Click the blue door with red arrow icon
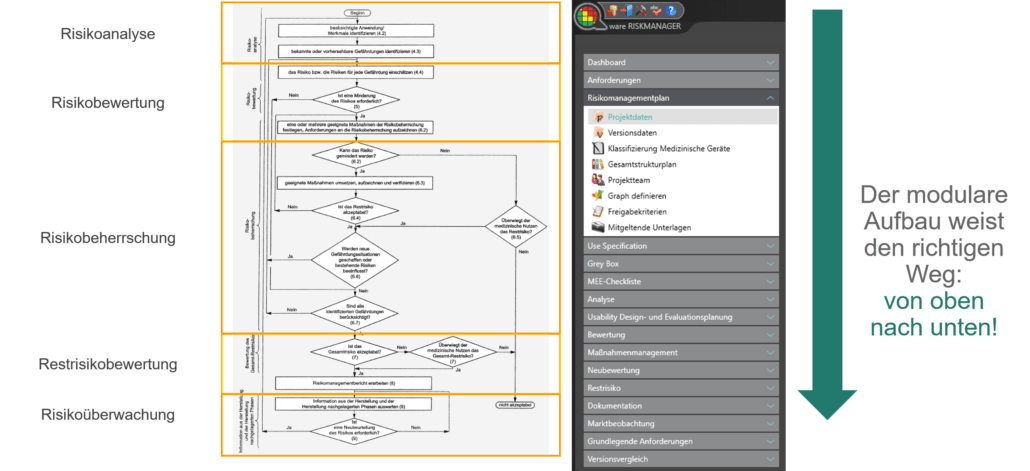Image resolution: width=1030 pixels, height=471 pixels. (x=627, y=11)
